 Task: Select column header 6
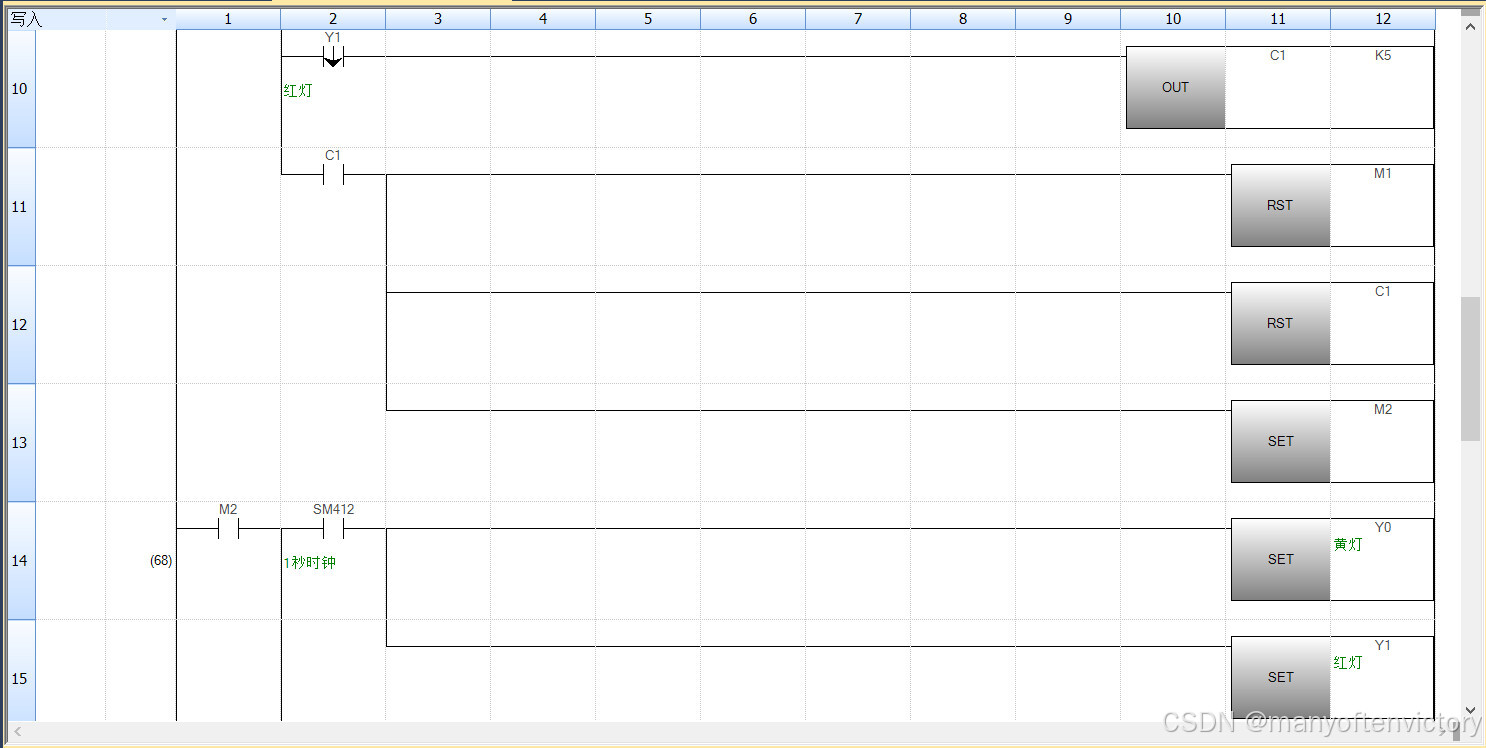[x=753, y=19]
